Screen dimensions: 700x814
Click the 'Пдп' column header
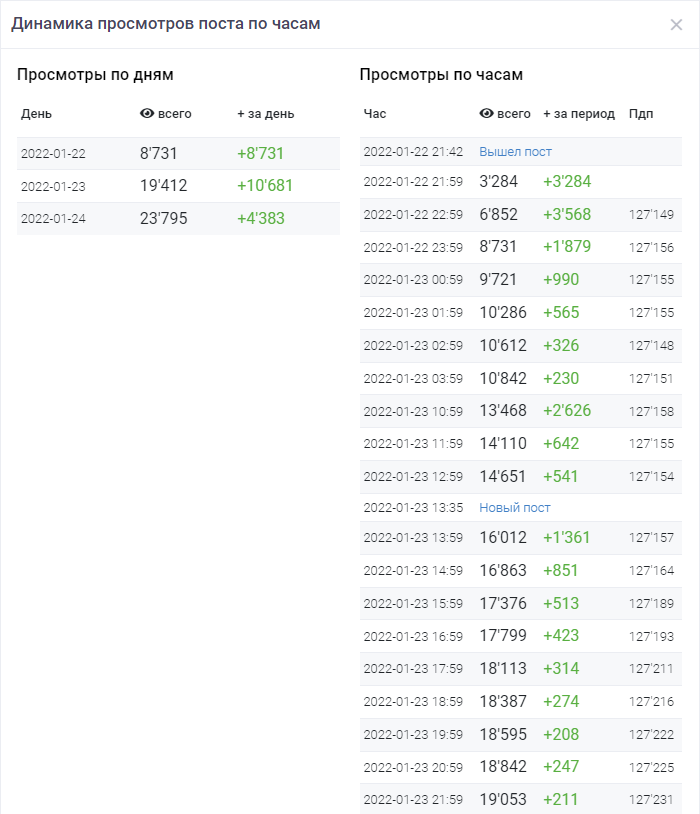pyautogui.click(x=640, y=114)
